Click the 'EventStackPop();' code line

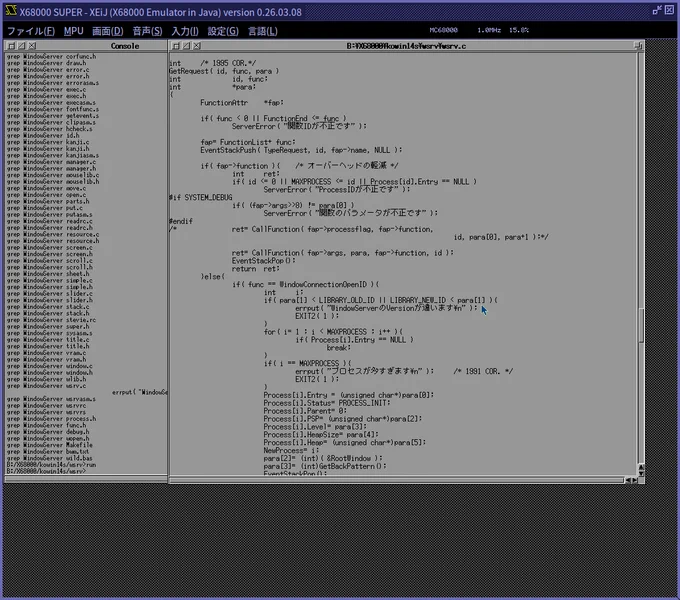(263, 261)
